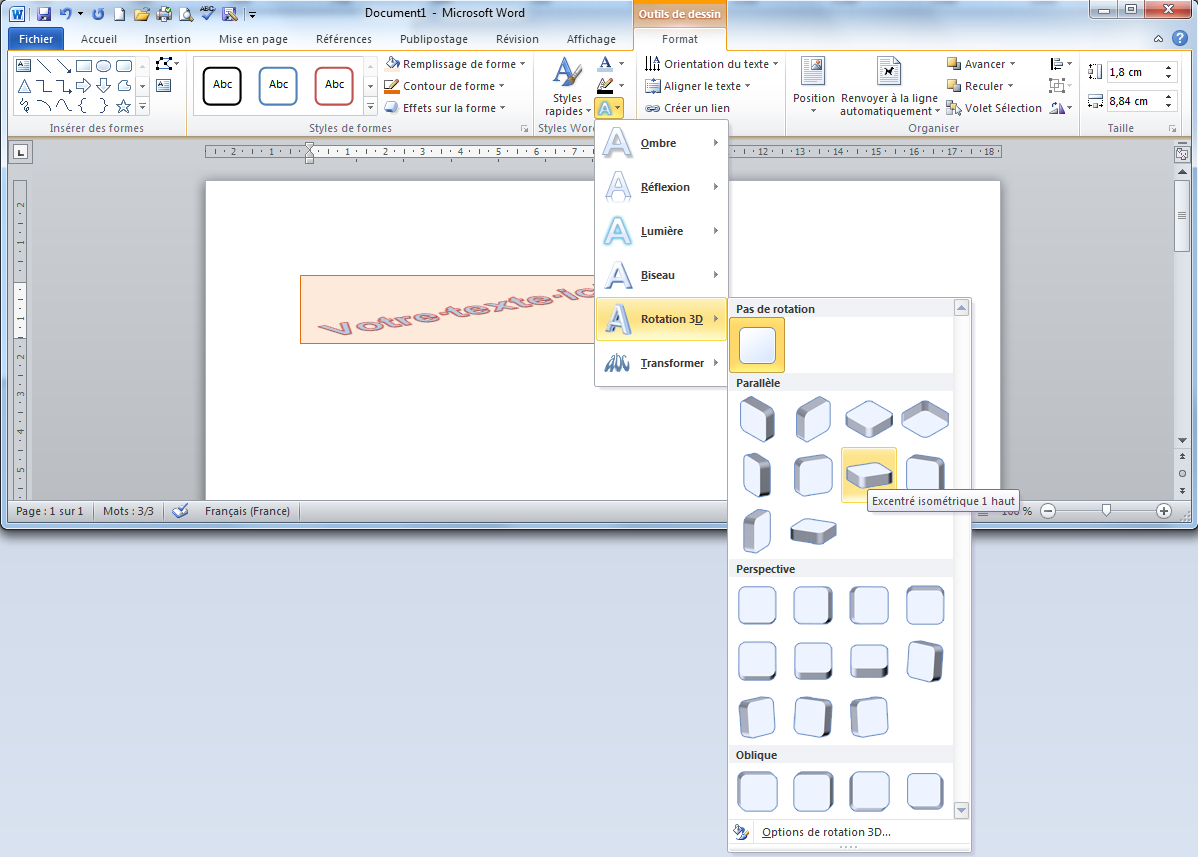
Task: Apply the blue outlined Abc shape style
Action: click(278, 86)
